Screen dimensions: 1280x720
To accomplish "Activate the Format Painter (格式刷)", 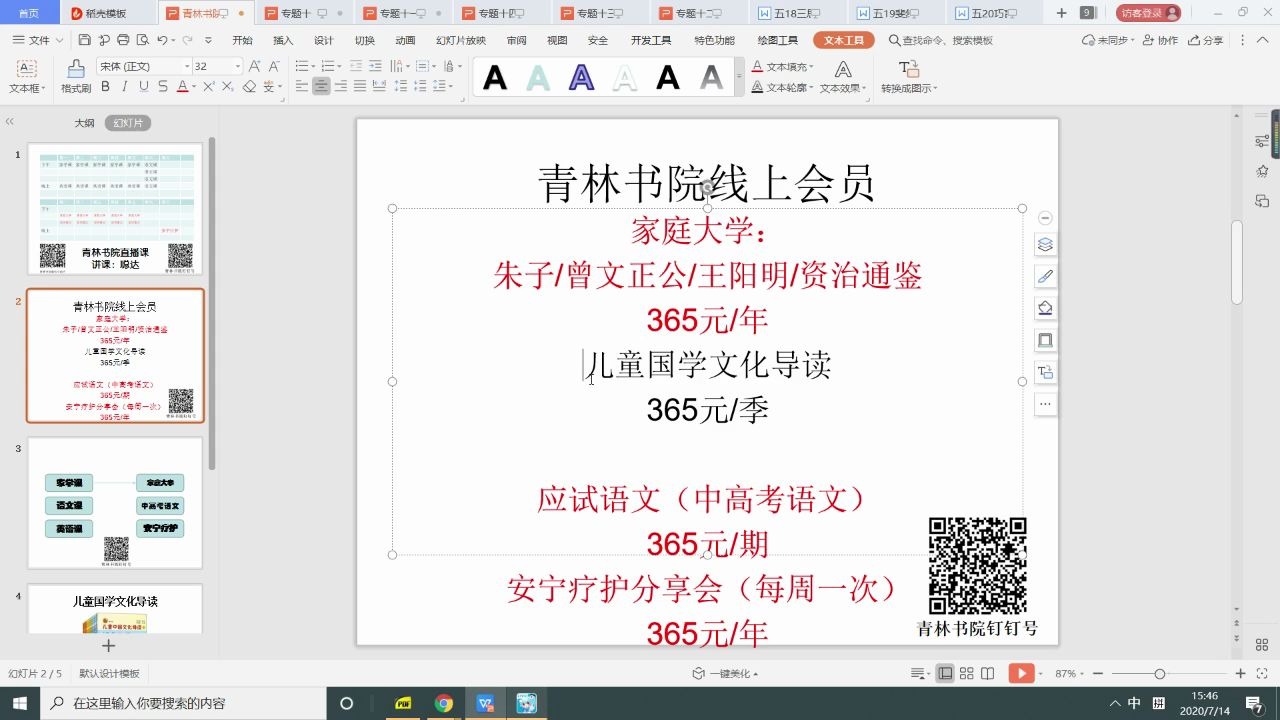I will [76, 78].
